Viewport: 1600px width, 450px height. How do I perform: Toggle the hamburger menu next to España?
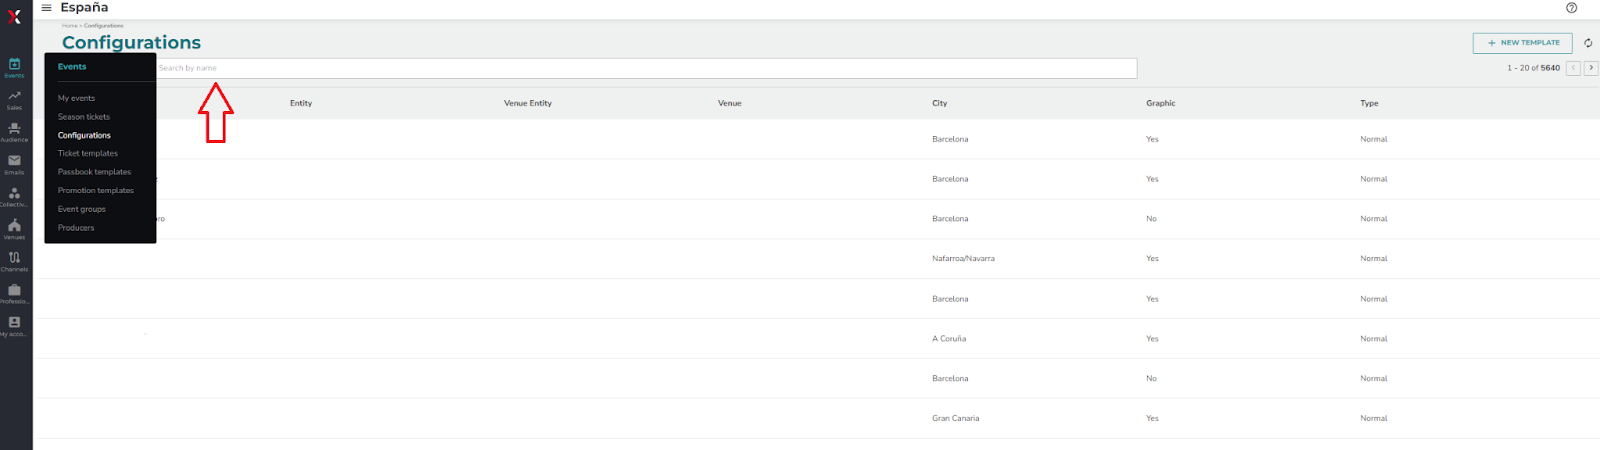pos(46,8)
